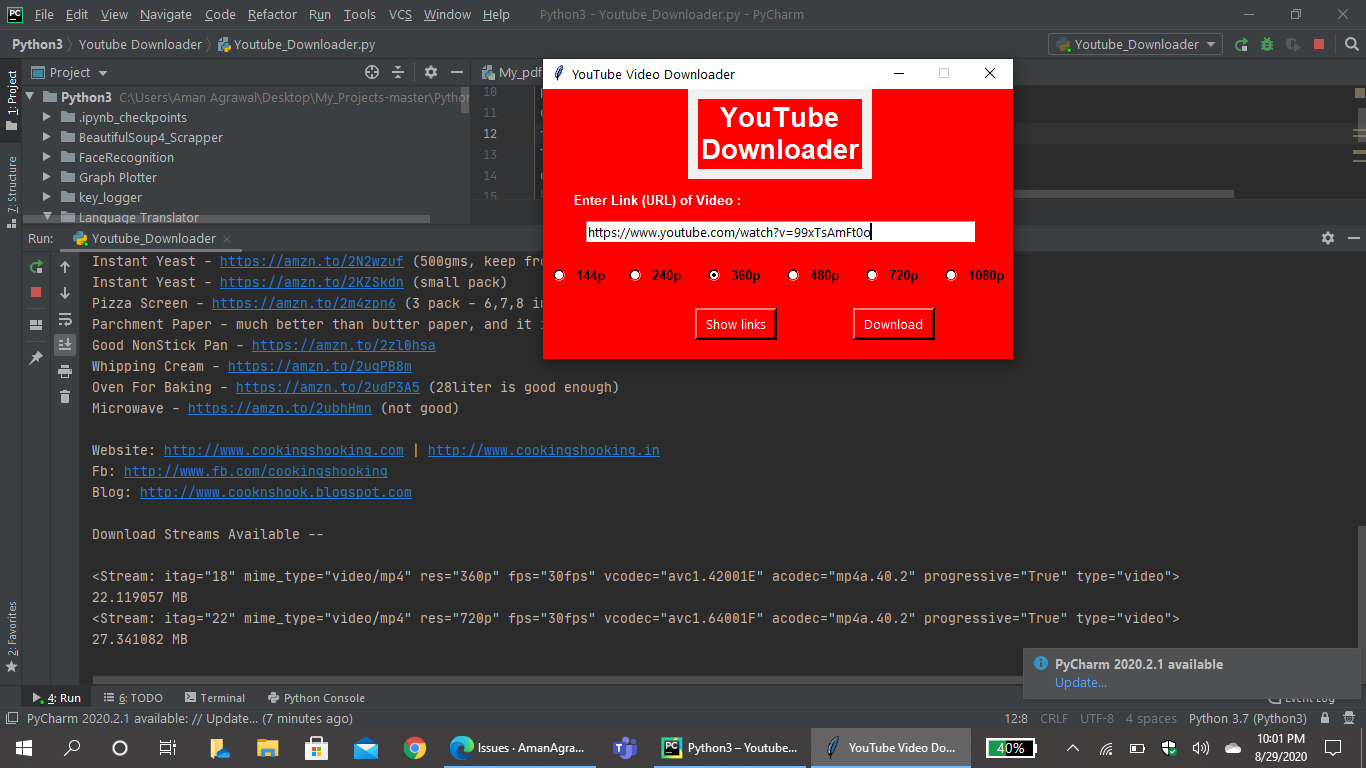Click inside the video URL input field

780,231
